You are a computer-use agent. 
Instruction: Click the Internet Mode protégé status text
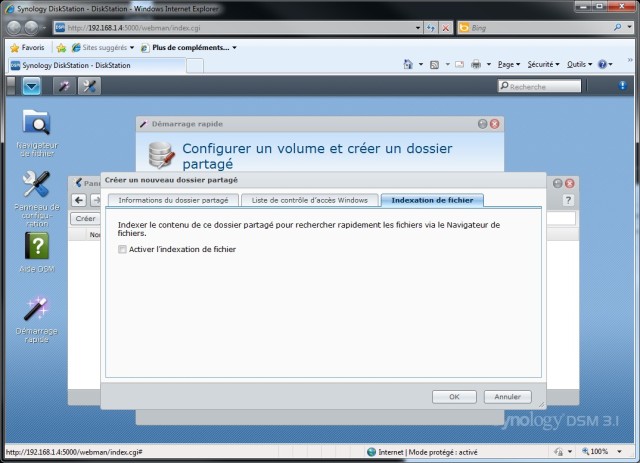pos(428,452)
